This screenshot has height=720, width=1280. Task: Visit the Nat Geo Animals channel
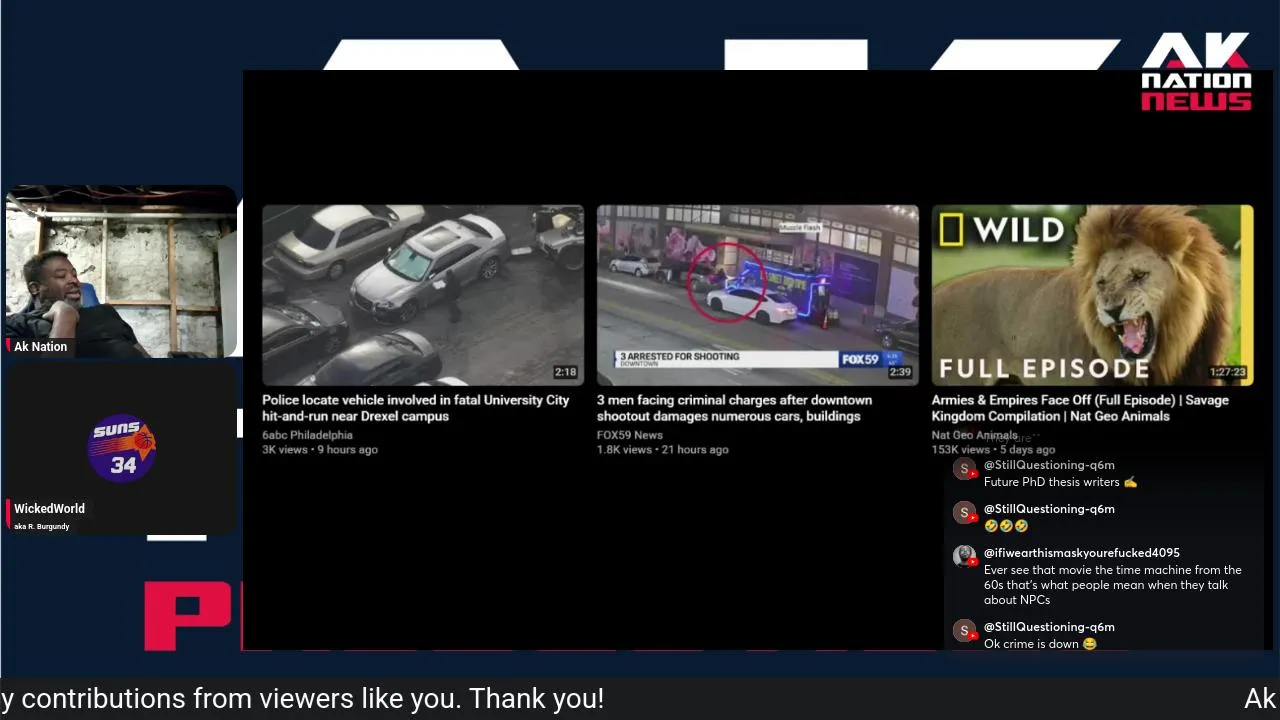[974, 435]
